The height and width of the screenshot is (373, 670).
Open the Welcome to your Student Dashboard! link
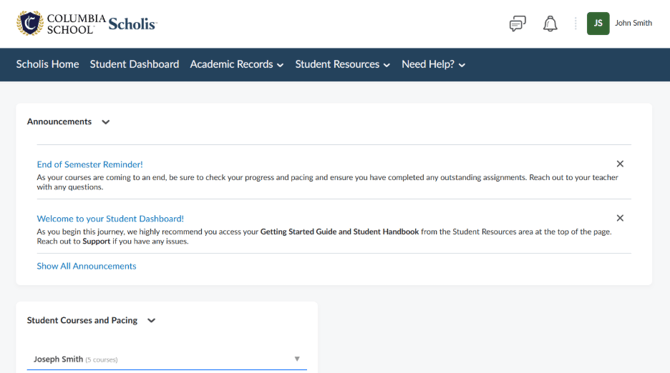[x=110, y=219]
